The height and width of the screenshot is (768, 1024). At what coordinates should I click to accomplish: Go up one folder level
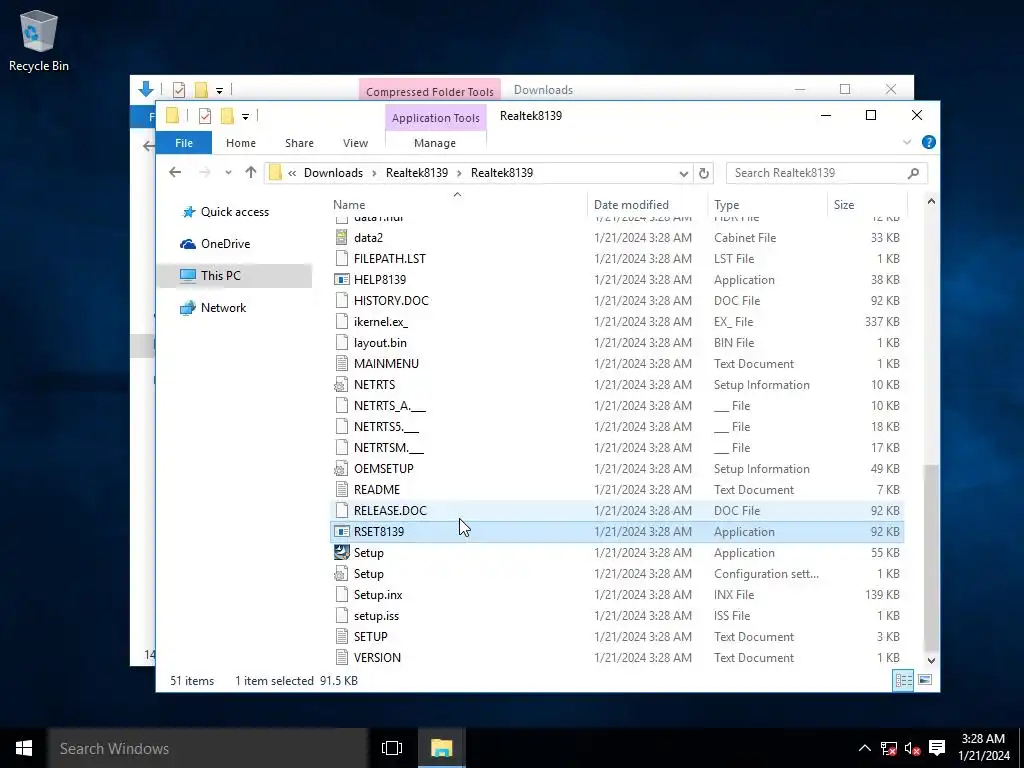251,172
